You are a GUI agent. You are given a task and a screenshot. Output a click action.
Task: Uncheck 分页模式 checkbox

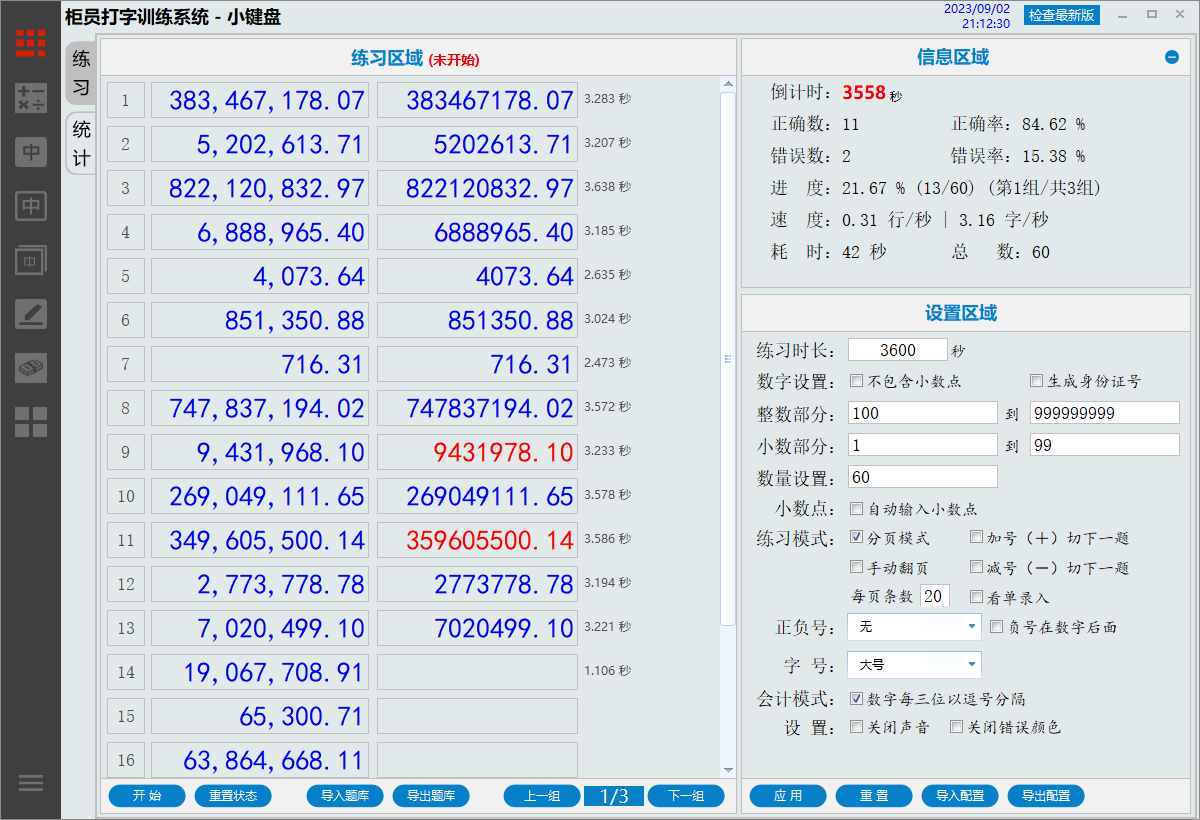(857, 537)
